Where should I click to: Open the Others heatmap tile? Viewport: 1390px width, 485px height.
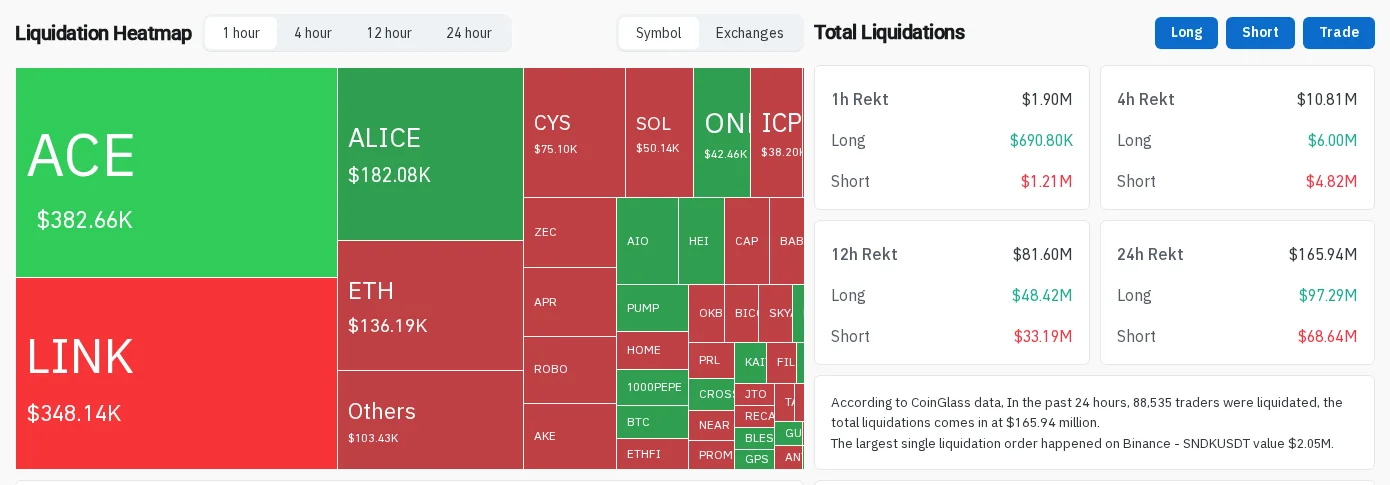pos(430,420)
